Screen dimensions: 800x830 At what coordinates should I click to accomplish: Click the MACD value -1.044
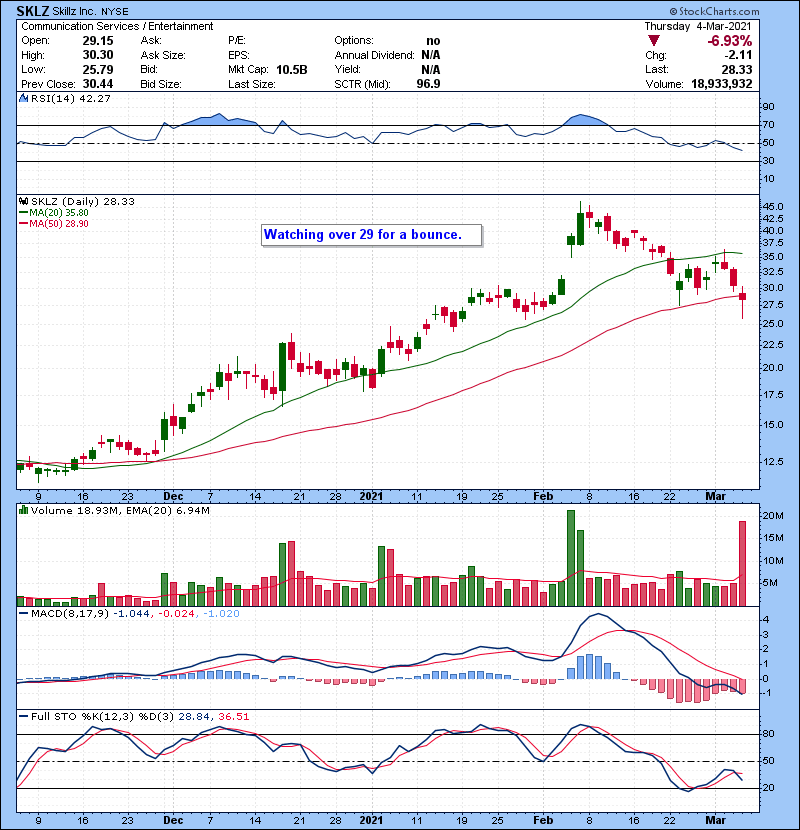pyautogui.click(x=131, y=614)
